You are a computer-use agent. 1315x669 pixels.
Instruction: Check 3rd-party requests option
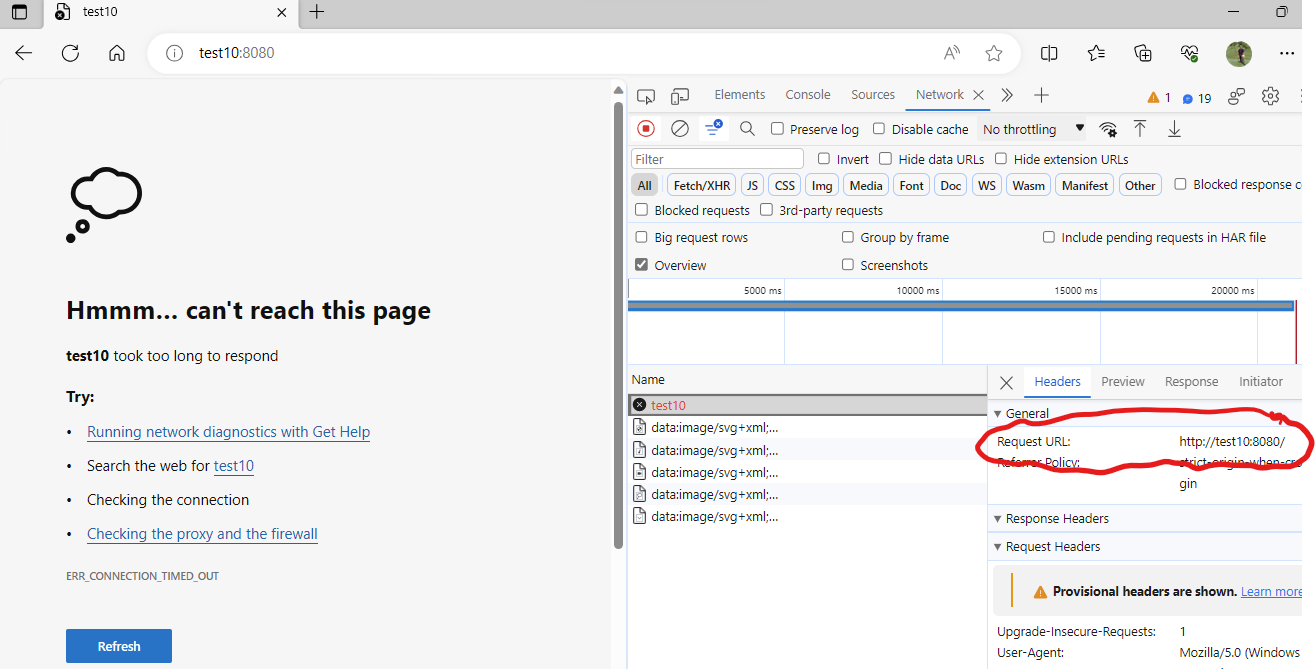pos(766,210)
